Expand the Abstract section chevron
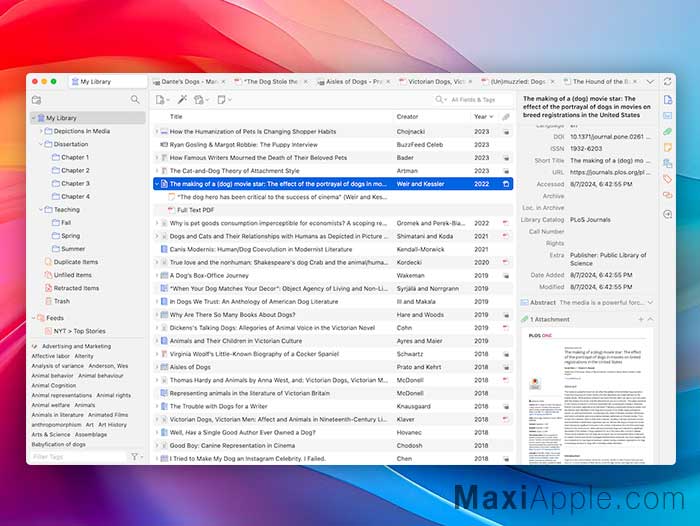700x526 pixels. pos(650,303)
